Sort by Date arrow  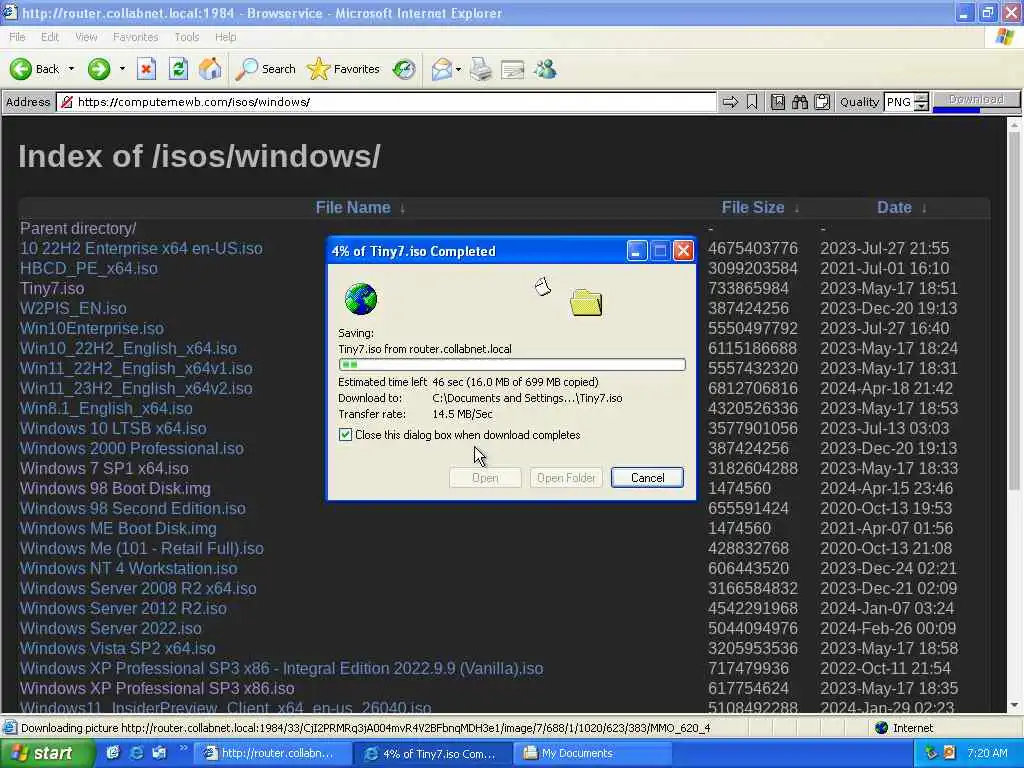pyautogui.click(x=923, y=208)
